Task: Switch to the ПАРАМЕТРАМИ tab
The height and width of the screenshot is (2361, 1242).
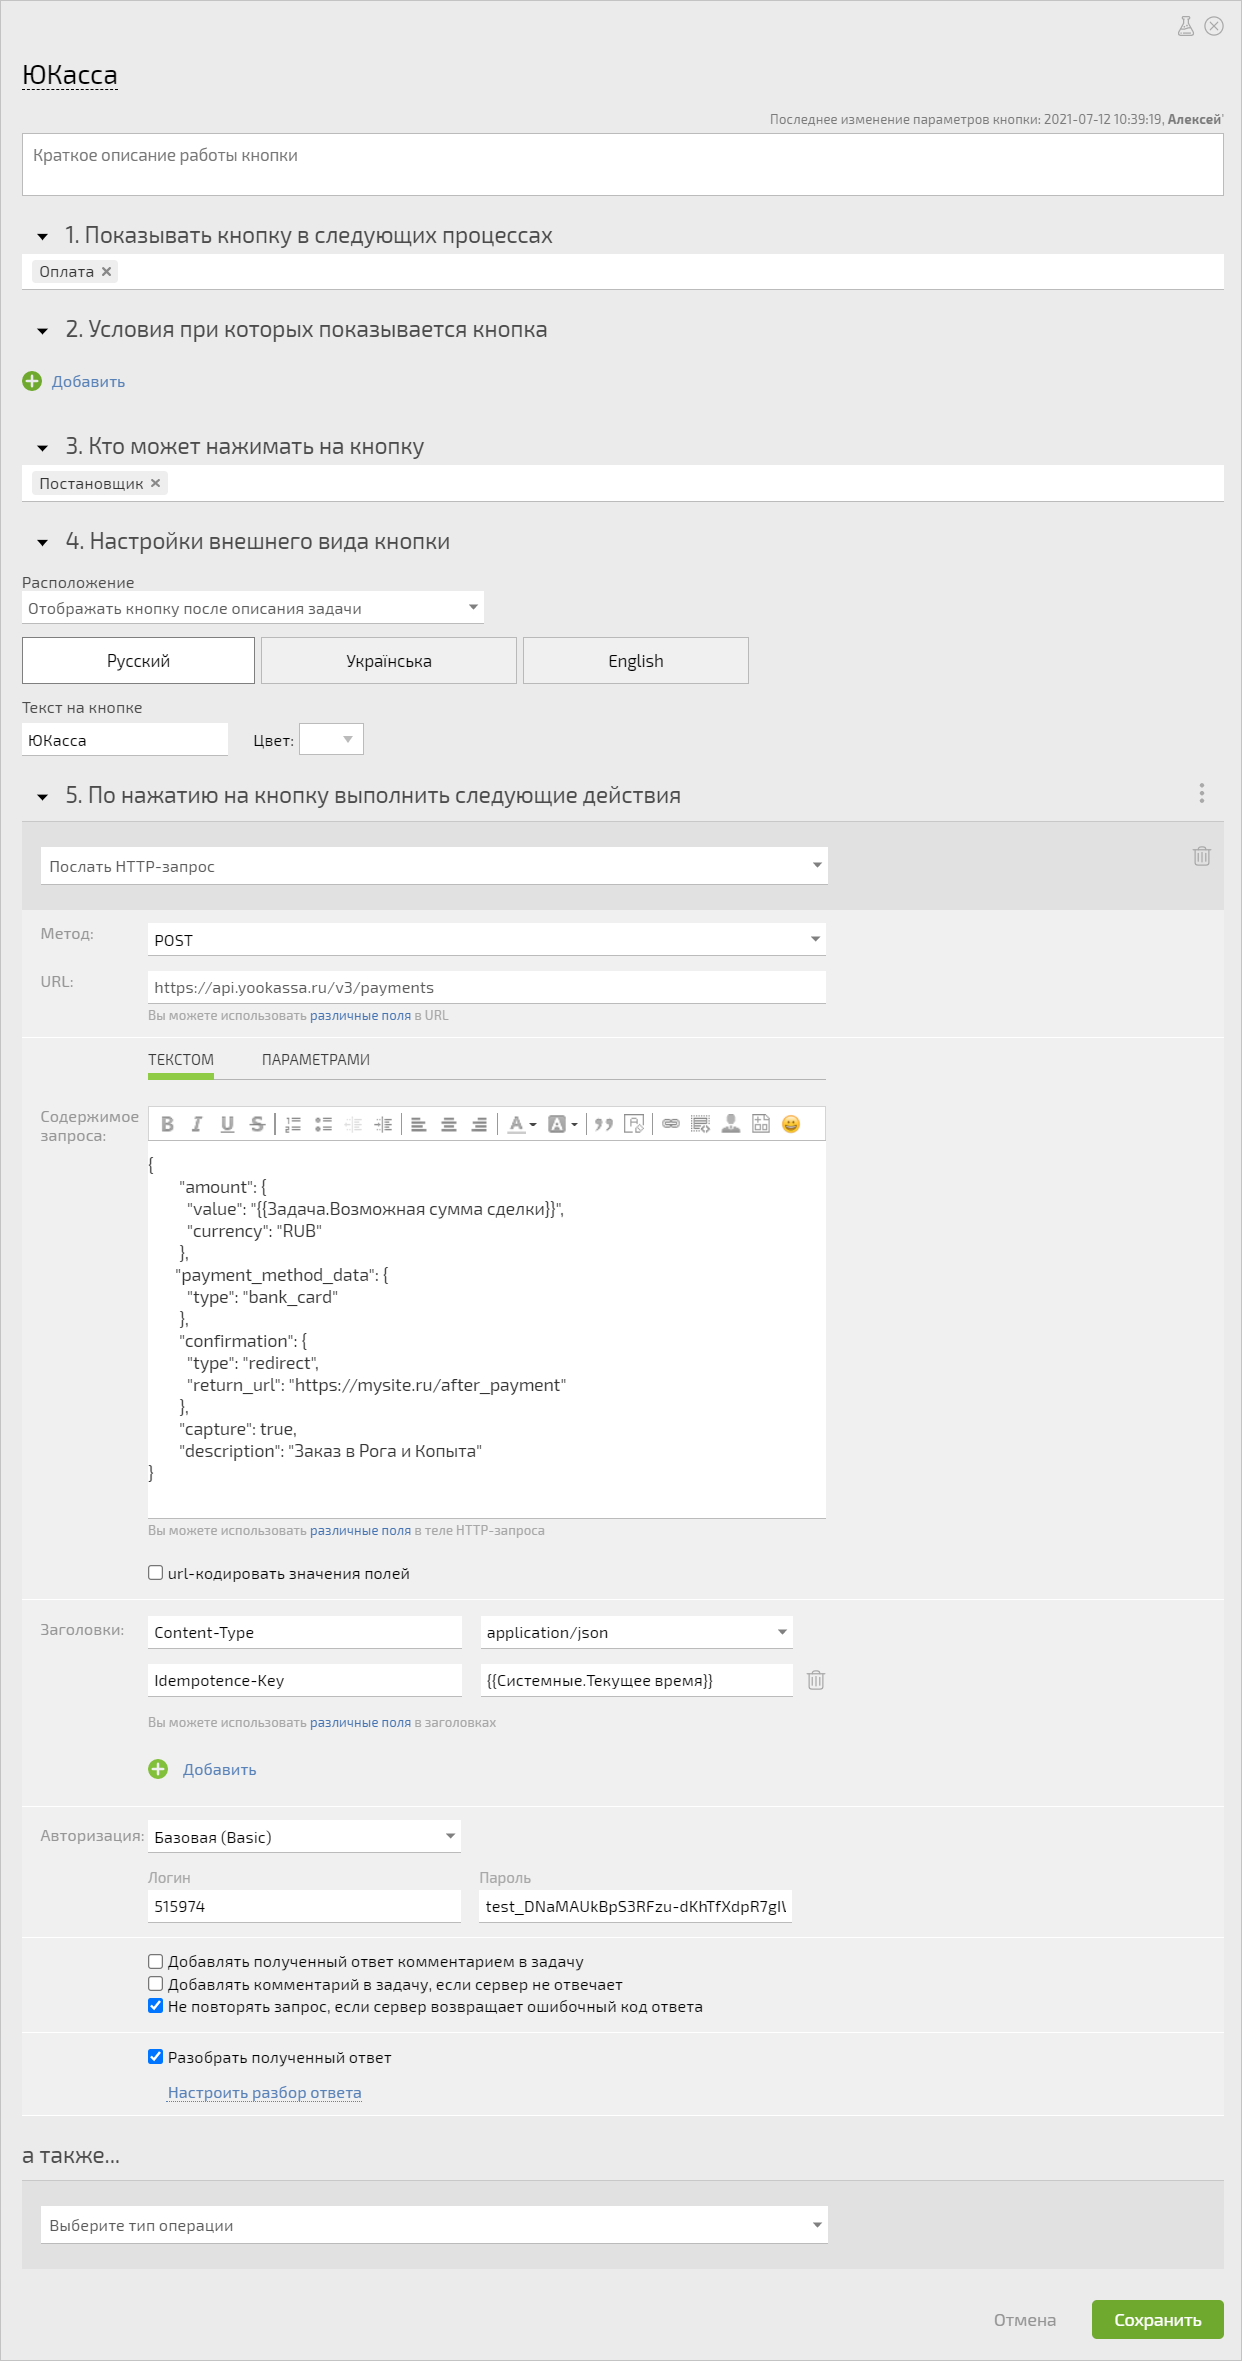Action: [x=316, y=1060]
